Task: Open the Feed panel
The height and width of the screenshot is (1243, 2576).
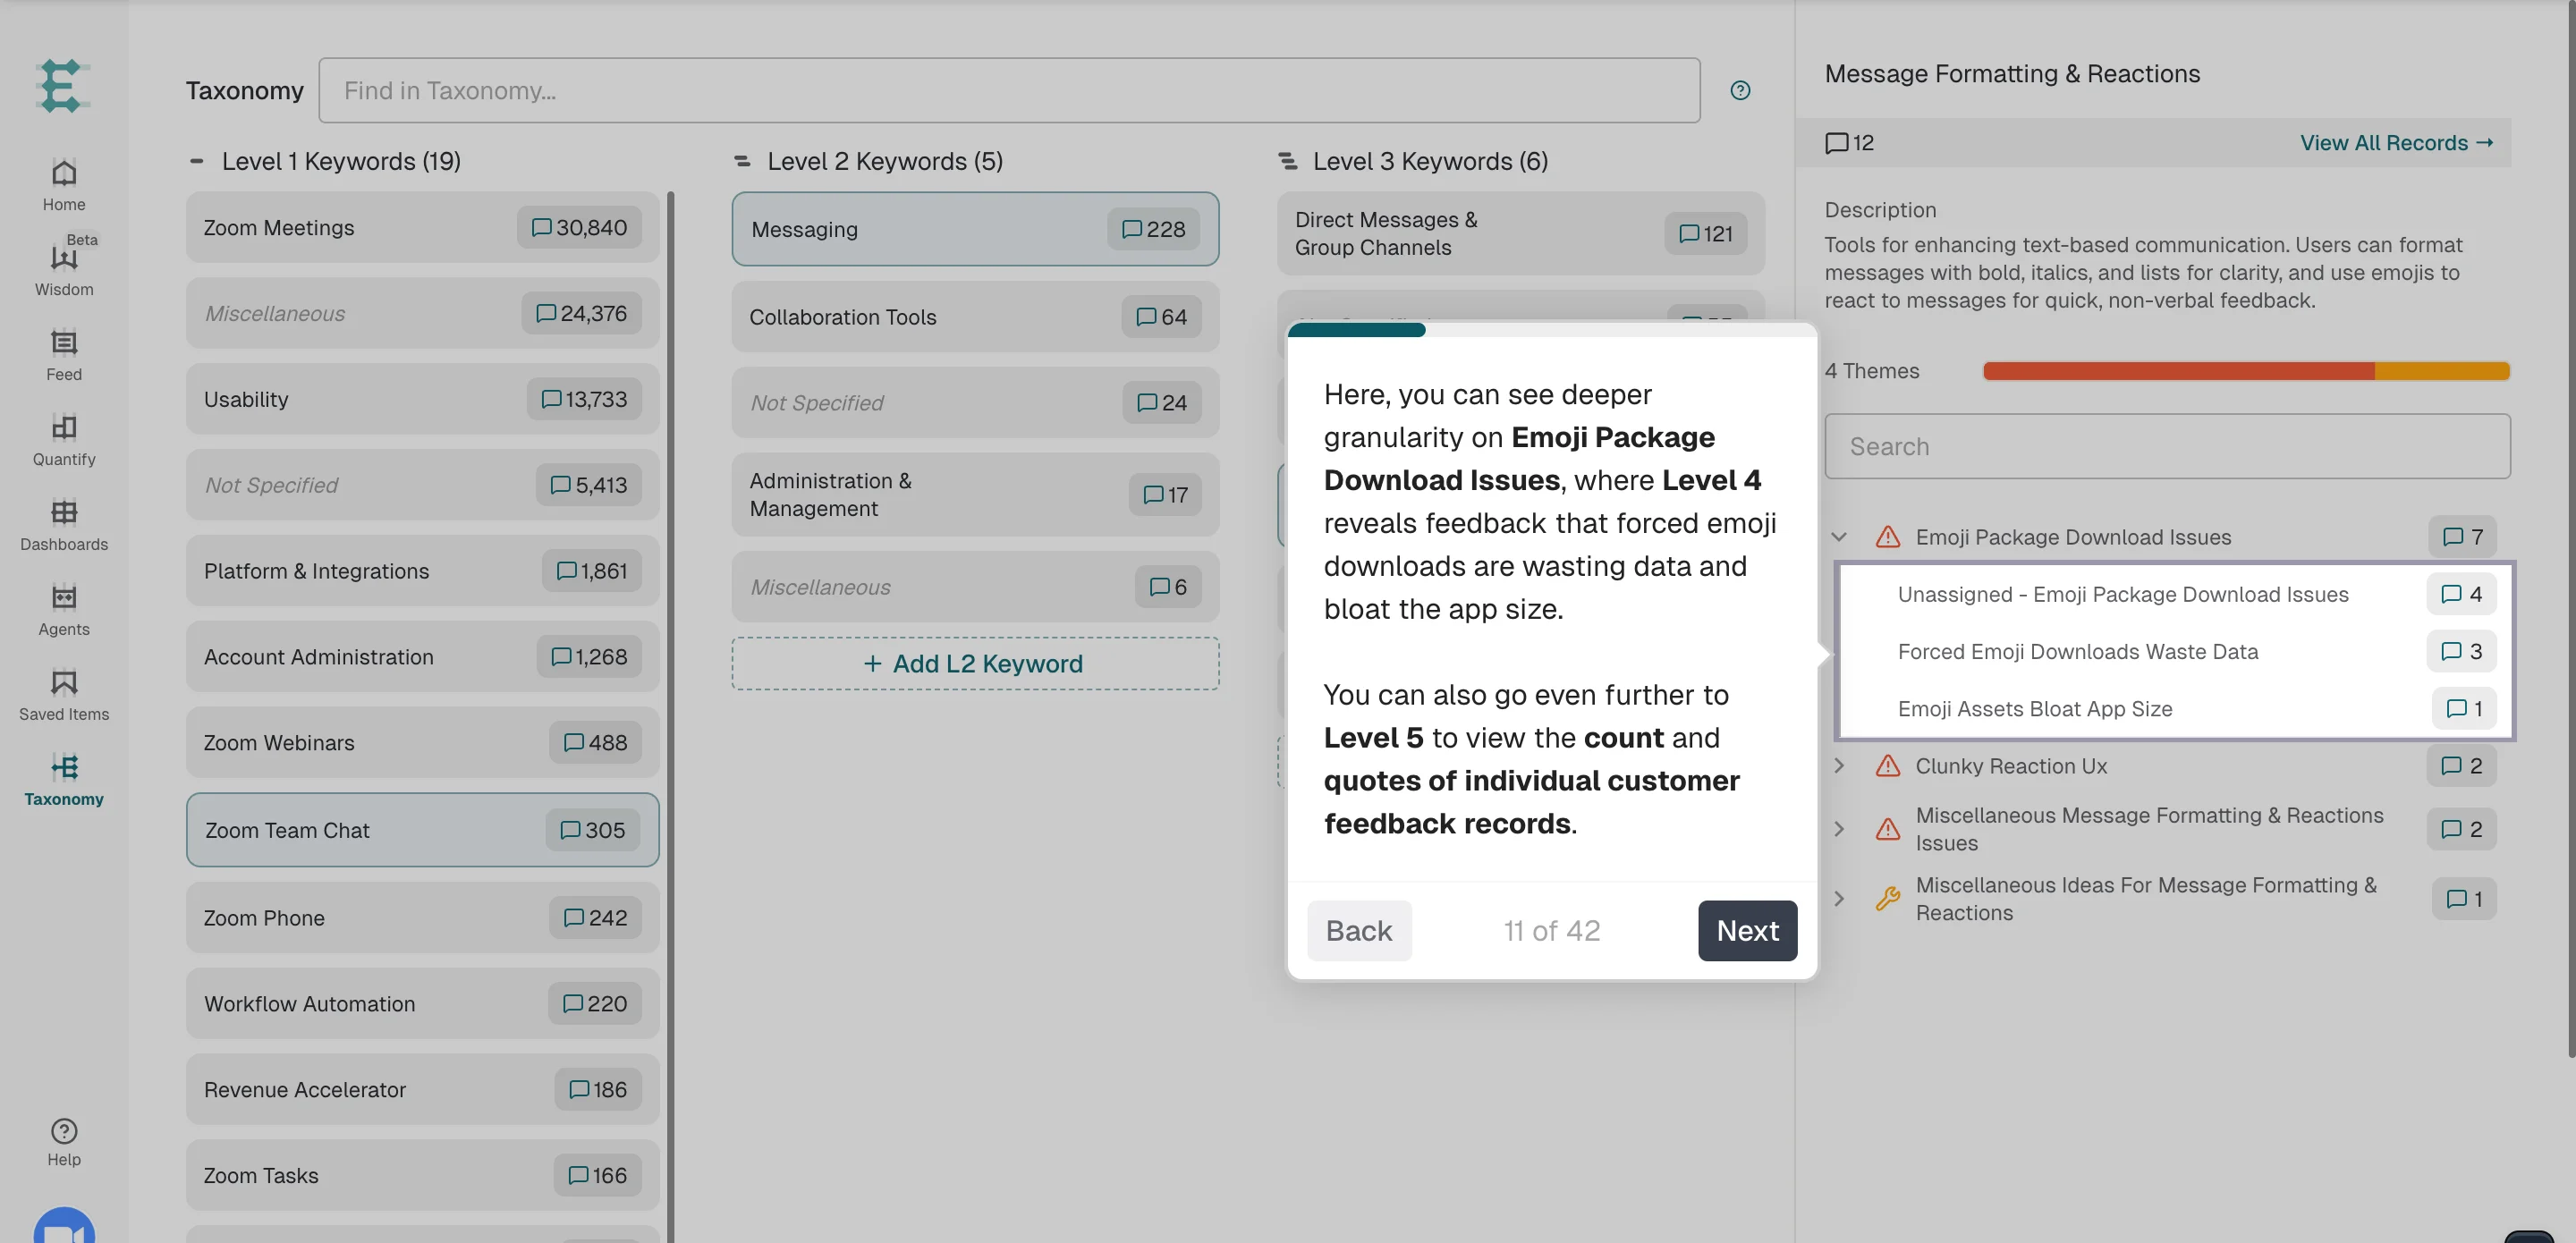Action: pos(63,354)
